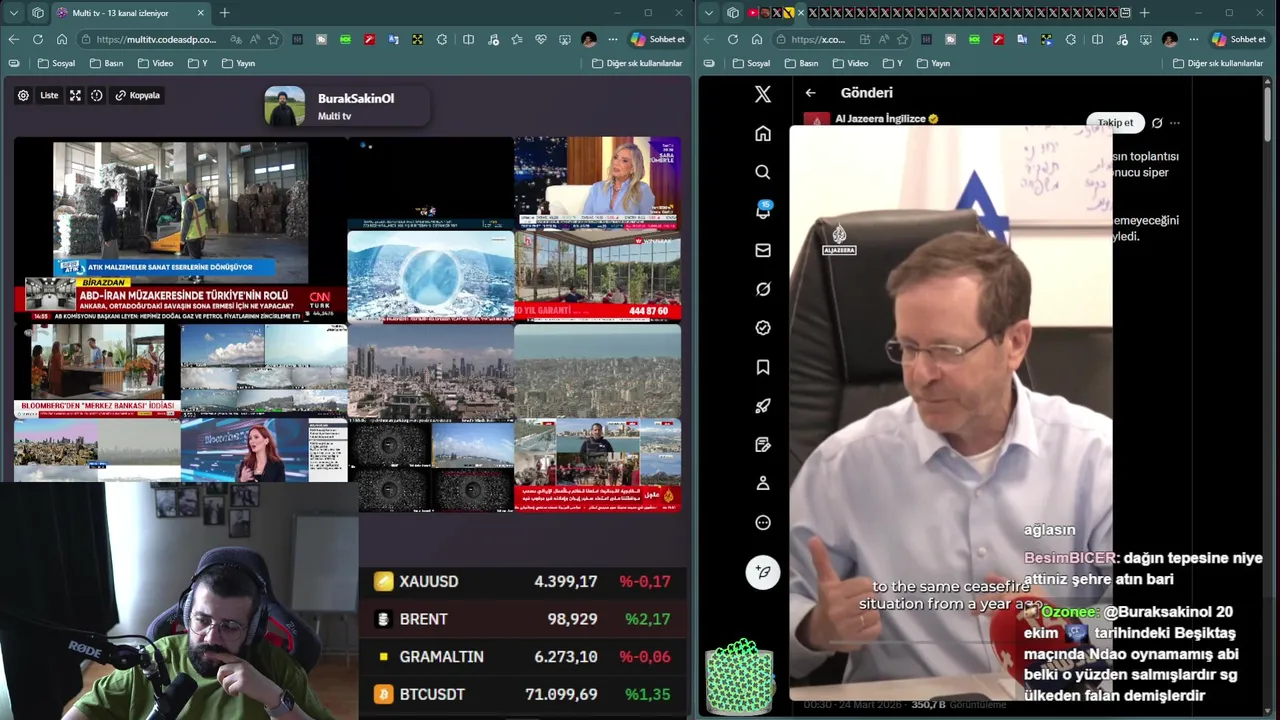This screenshot has height=720, width=1280.
Task: Click Sohbet et Copilot in right window
Action: 1238,39
